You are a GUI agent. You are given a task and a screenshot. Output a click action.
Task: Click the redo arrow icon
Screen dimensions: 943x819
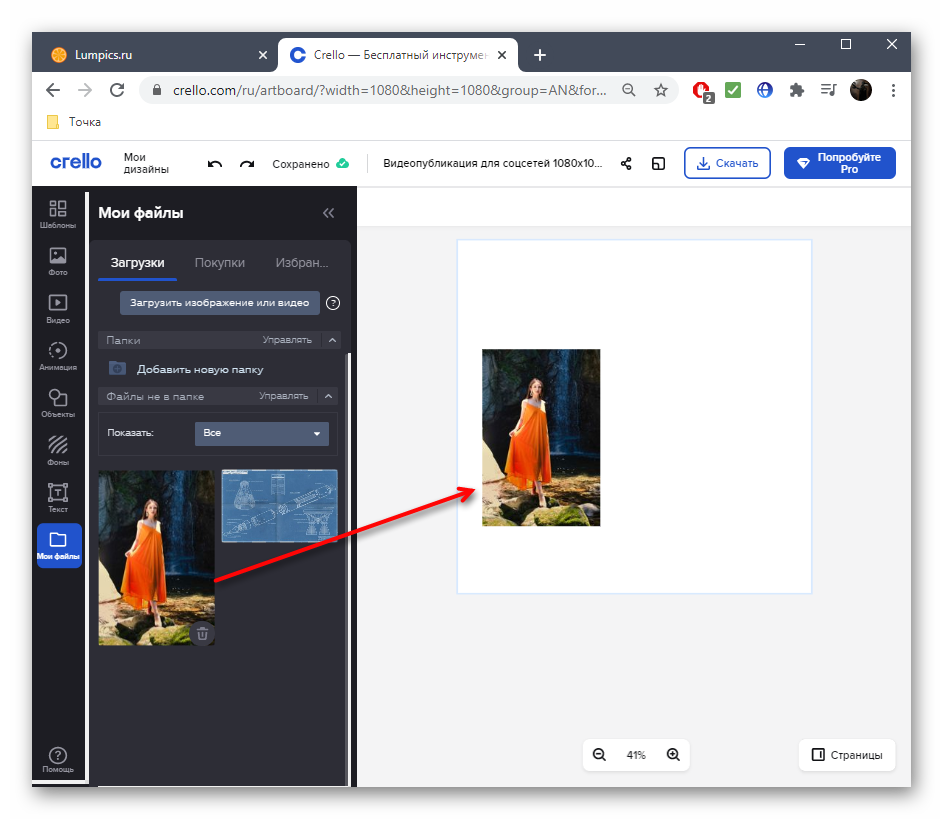(247, 164)
